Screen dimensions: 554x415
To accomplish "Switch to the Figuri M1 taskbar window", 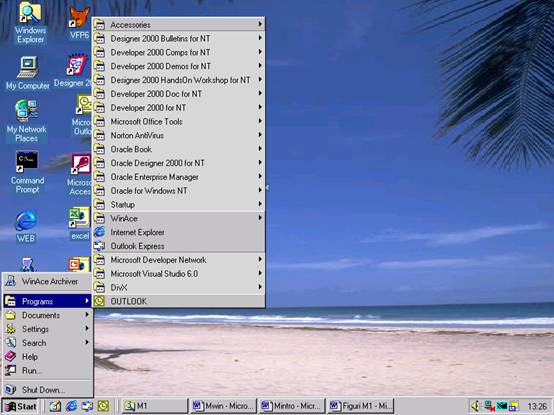I will click(x=360, y=406).
